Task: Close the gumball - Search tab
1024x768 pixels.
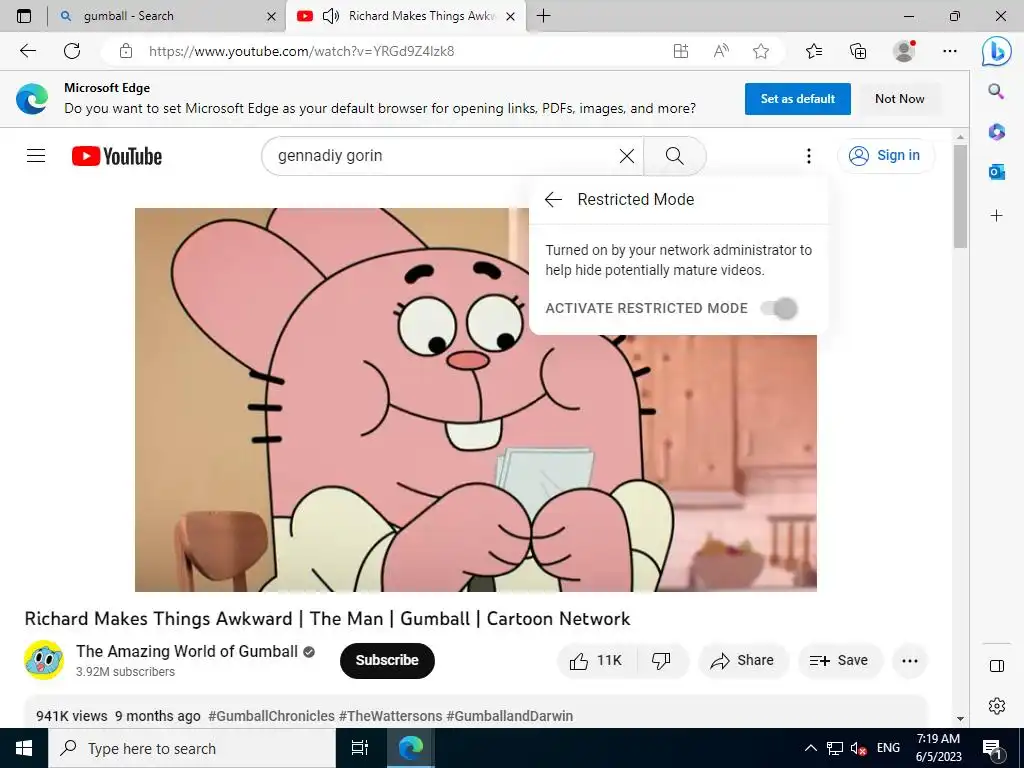Action: click(272, 16)
